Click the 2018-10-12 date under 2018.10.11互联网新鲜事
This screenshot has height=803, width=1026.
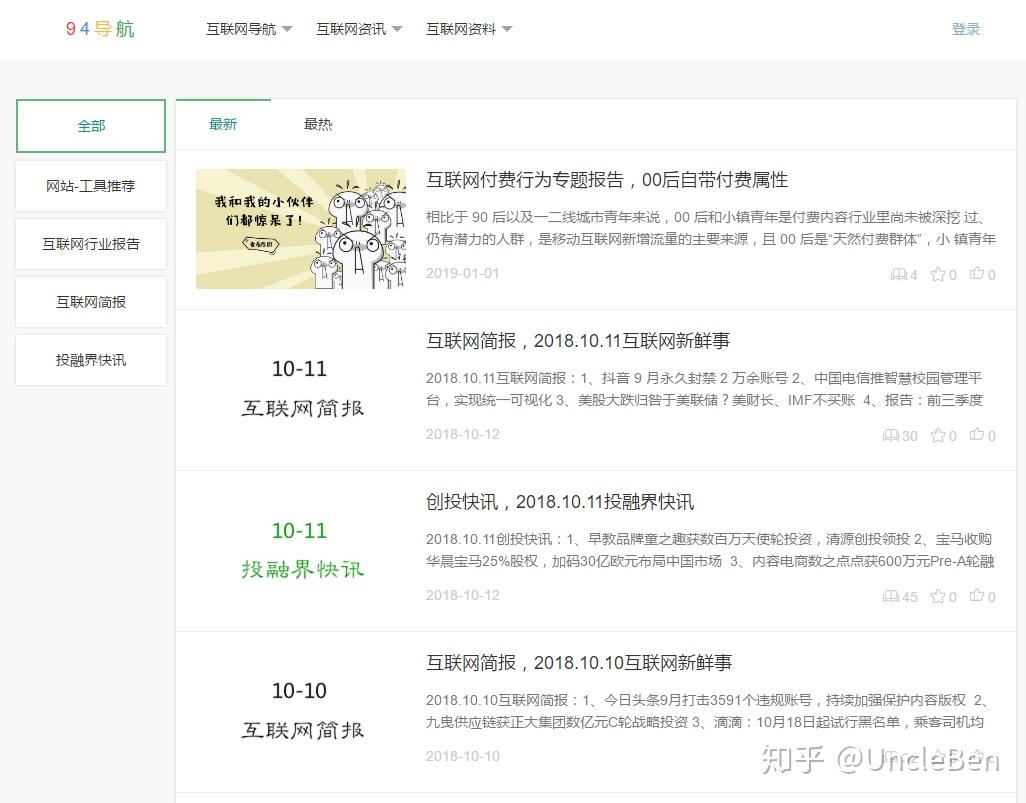pos(463,434)
